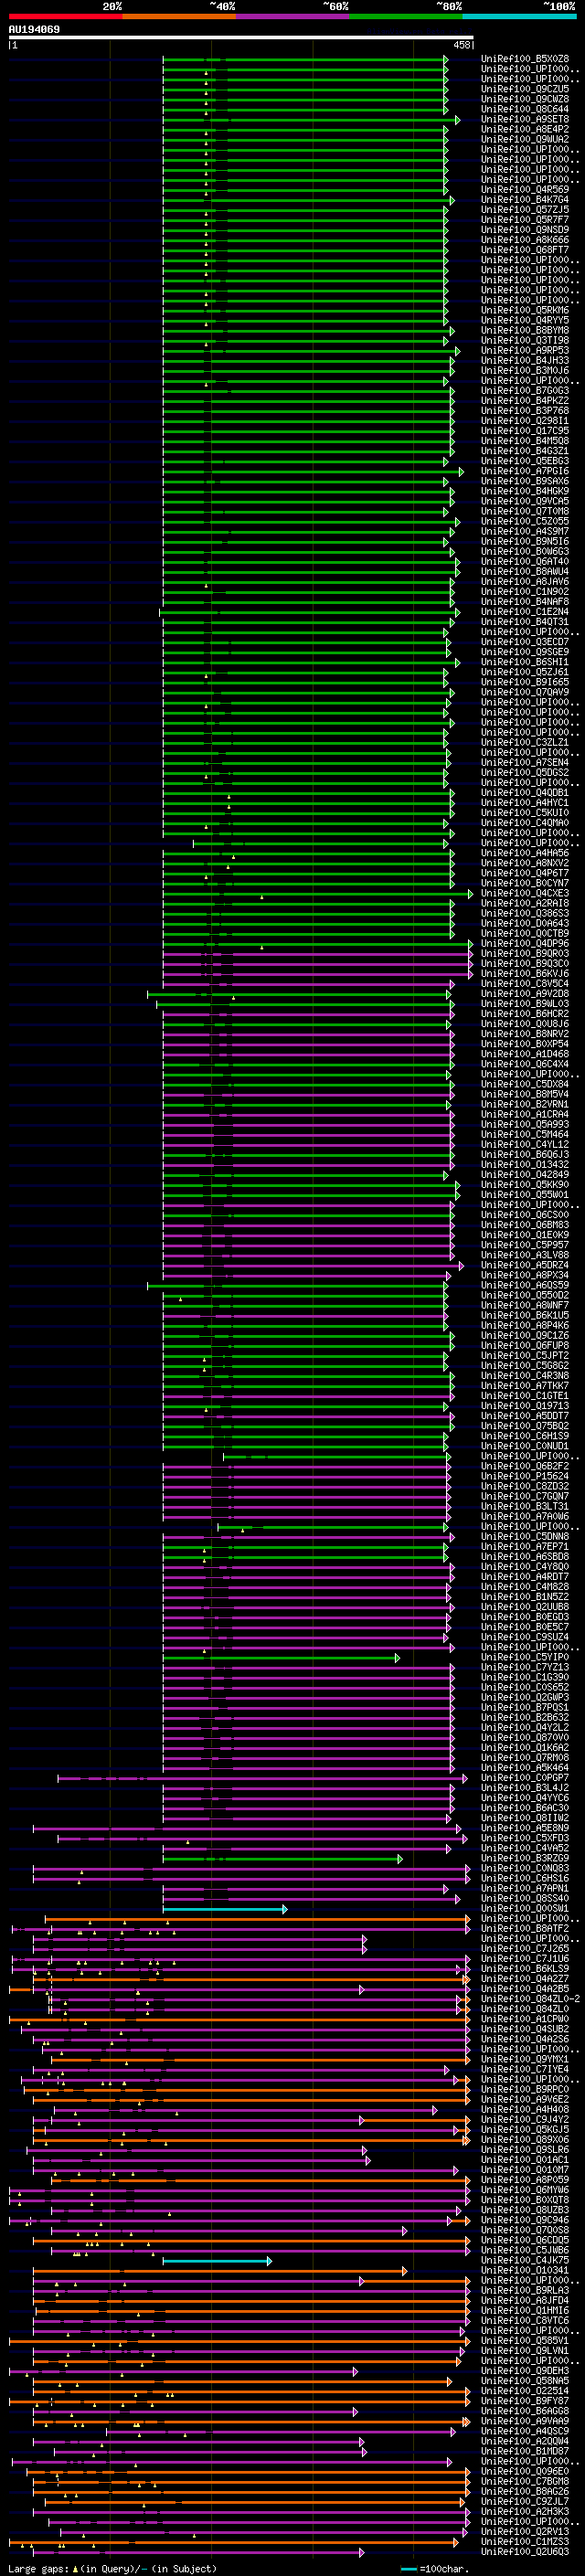Select hit label UniRef100_C4JK75
585x2576 pixels.
(x=525, y=2260)
